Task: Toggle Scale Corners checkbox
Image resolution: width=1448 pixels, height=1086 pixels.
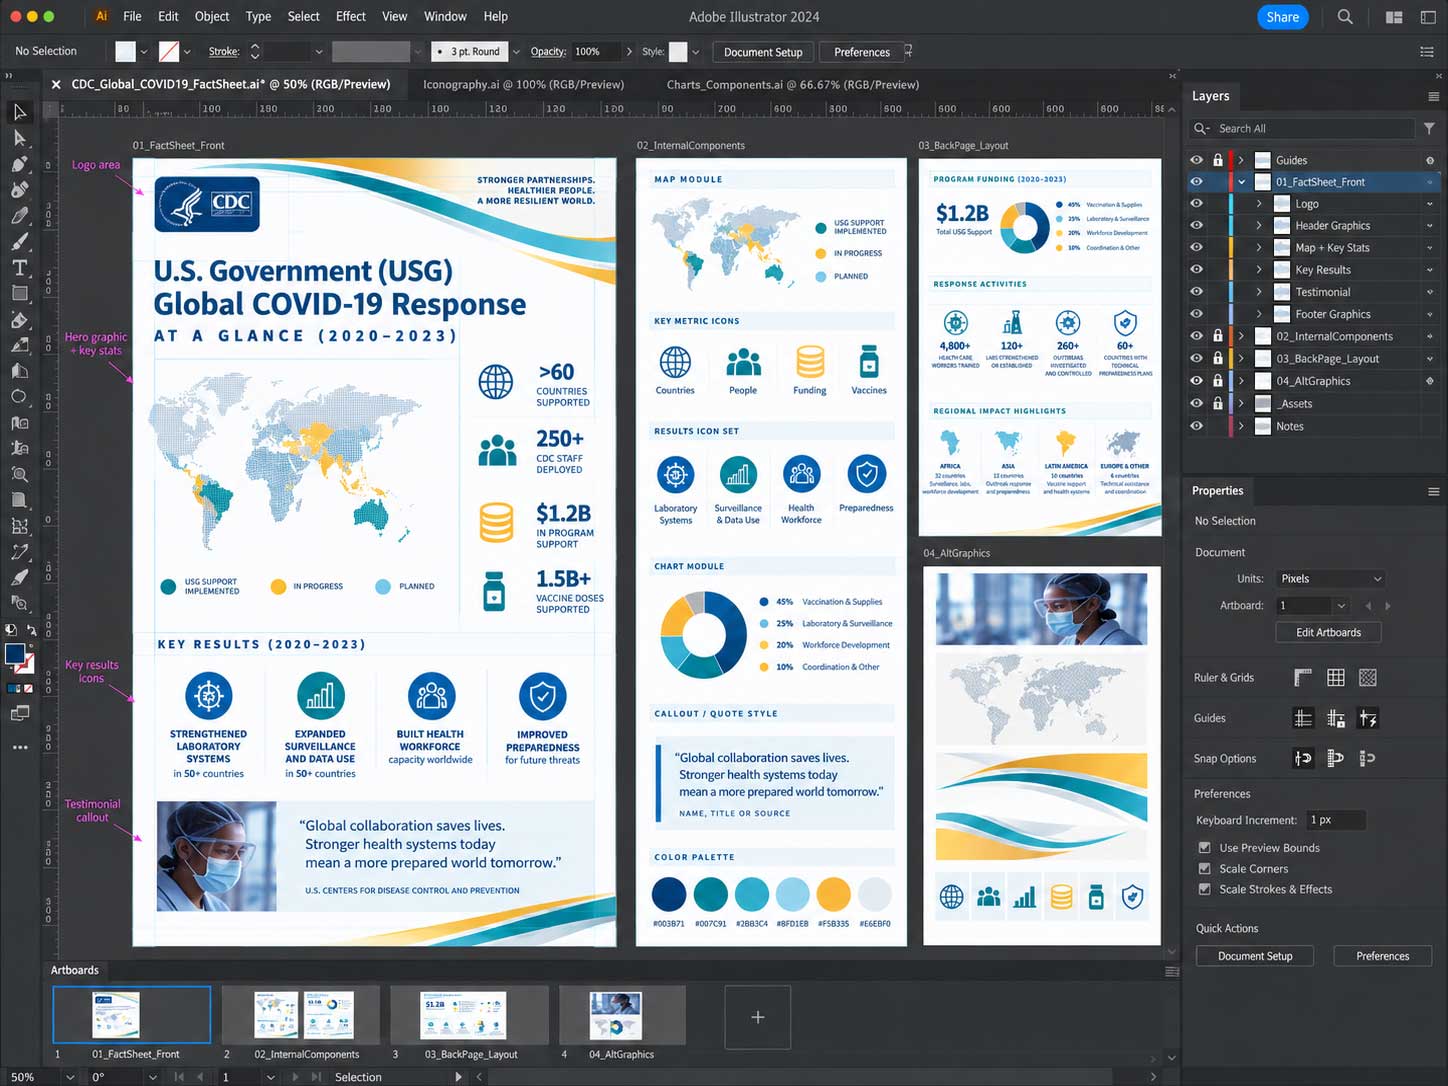Action: point(1204,868)
